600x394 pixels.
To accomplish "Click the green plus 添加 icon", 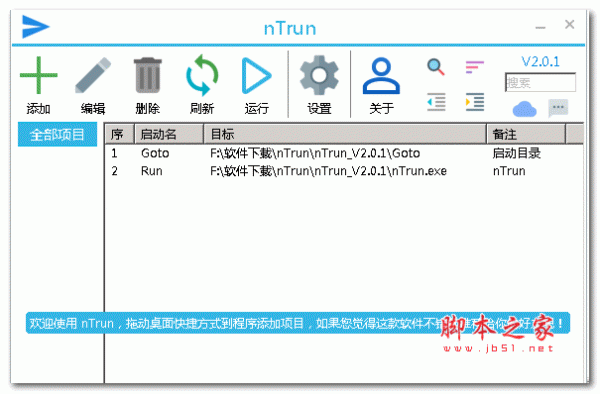I will click(x=38, y=75).
